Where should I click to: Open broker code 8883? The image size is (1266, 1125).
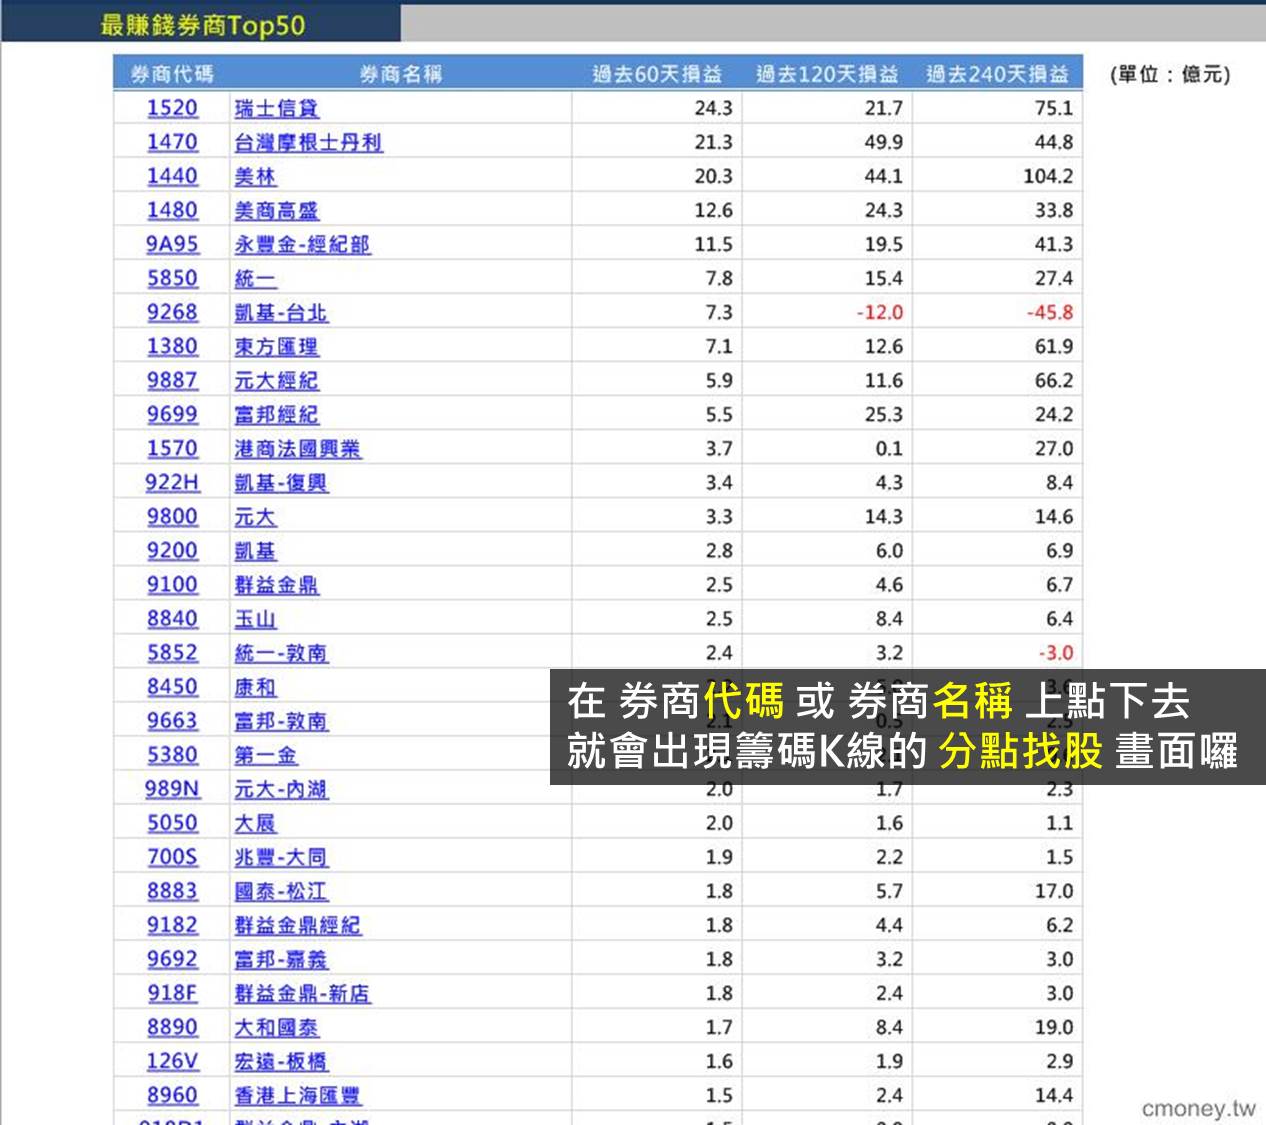(x=172, y=890)
